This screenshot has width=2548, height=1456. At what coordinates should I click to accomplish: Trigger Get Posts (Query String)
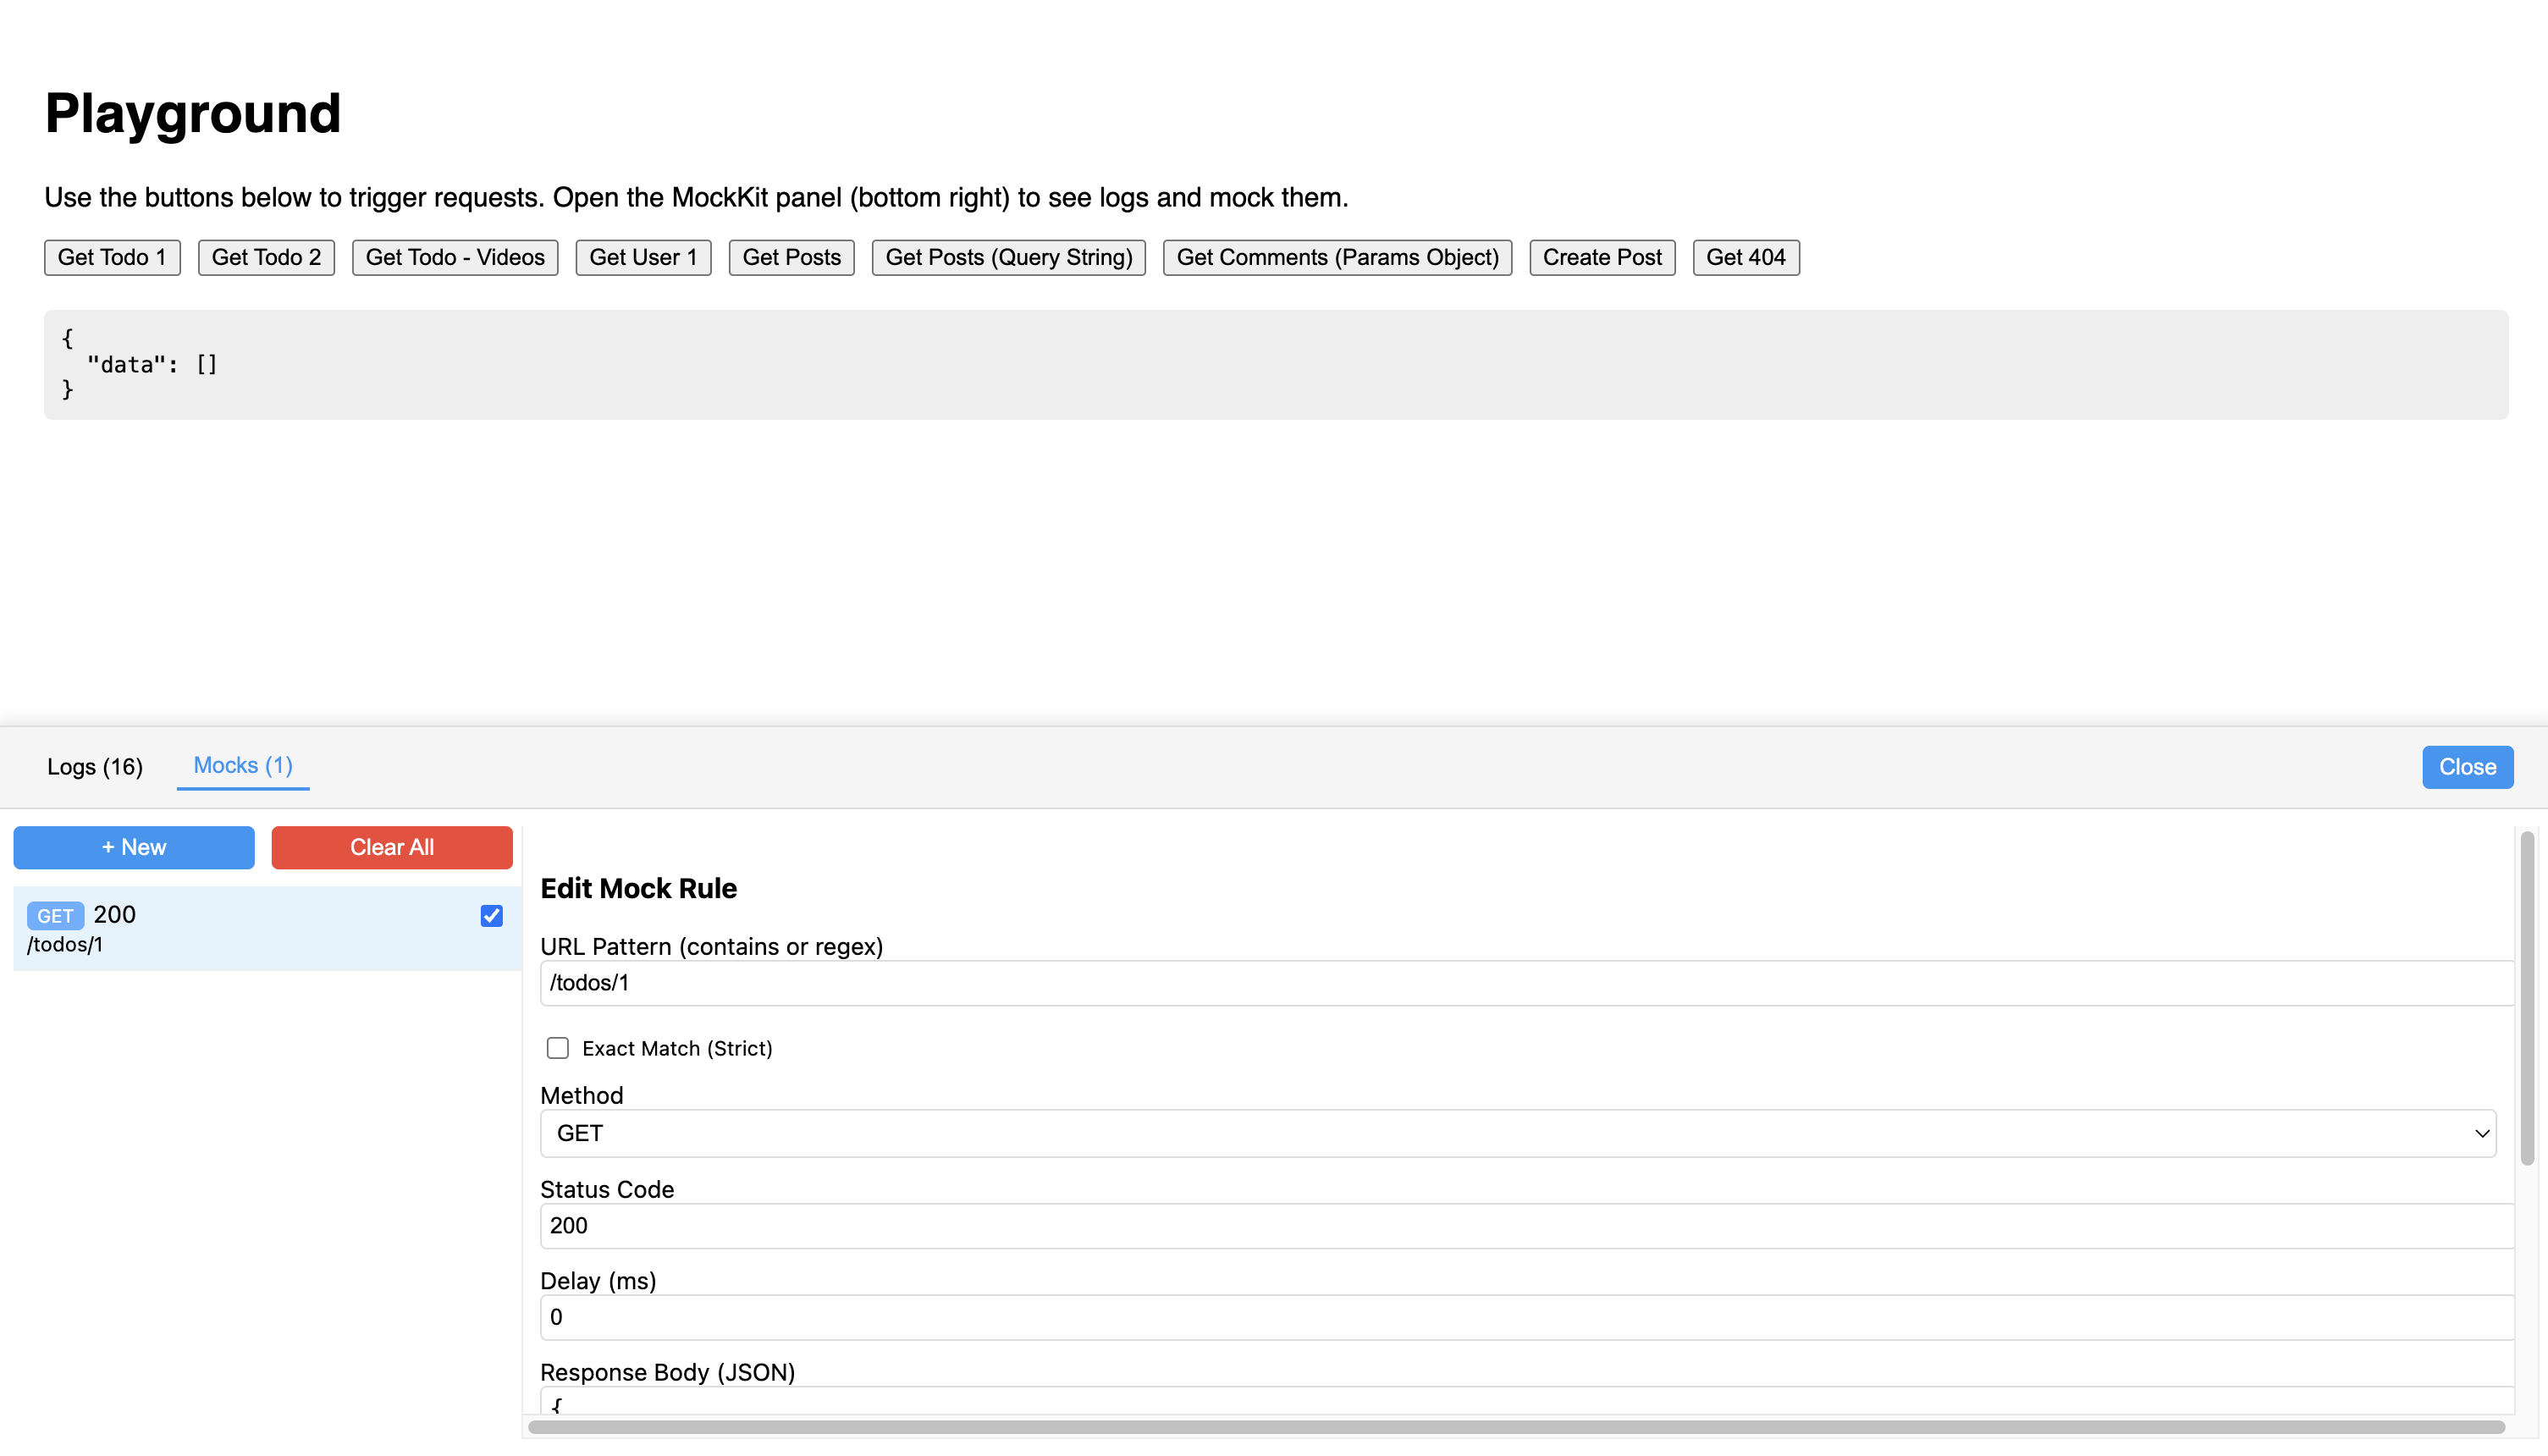click(1008, 257)
